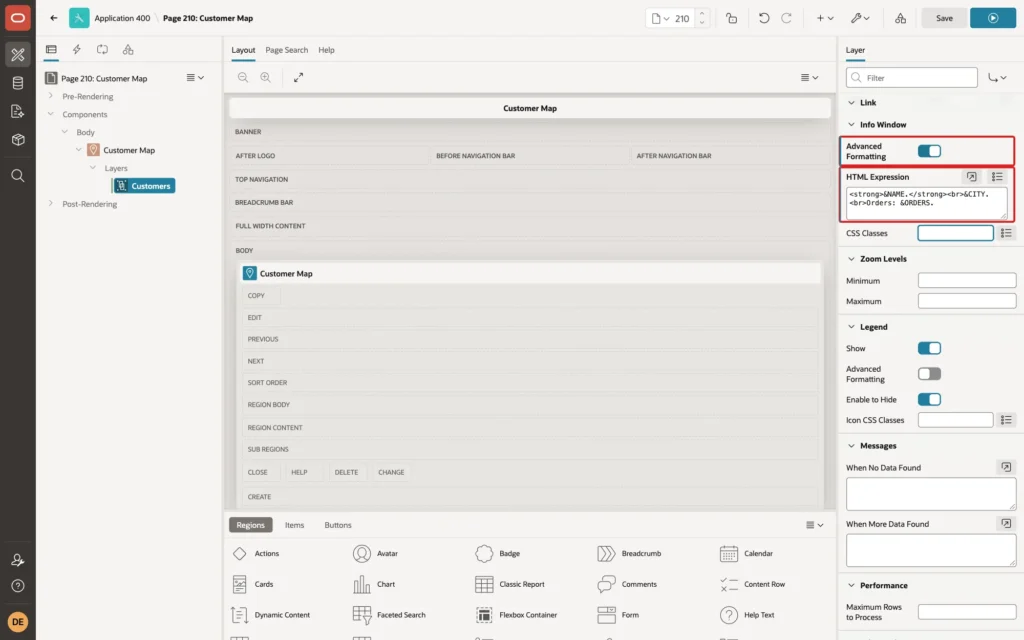Image resolution: width=1024 pixels, height=640 pixels.
Task: Collapse the Body tree node
Action: coord(65,132)
